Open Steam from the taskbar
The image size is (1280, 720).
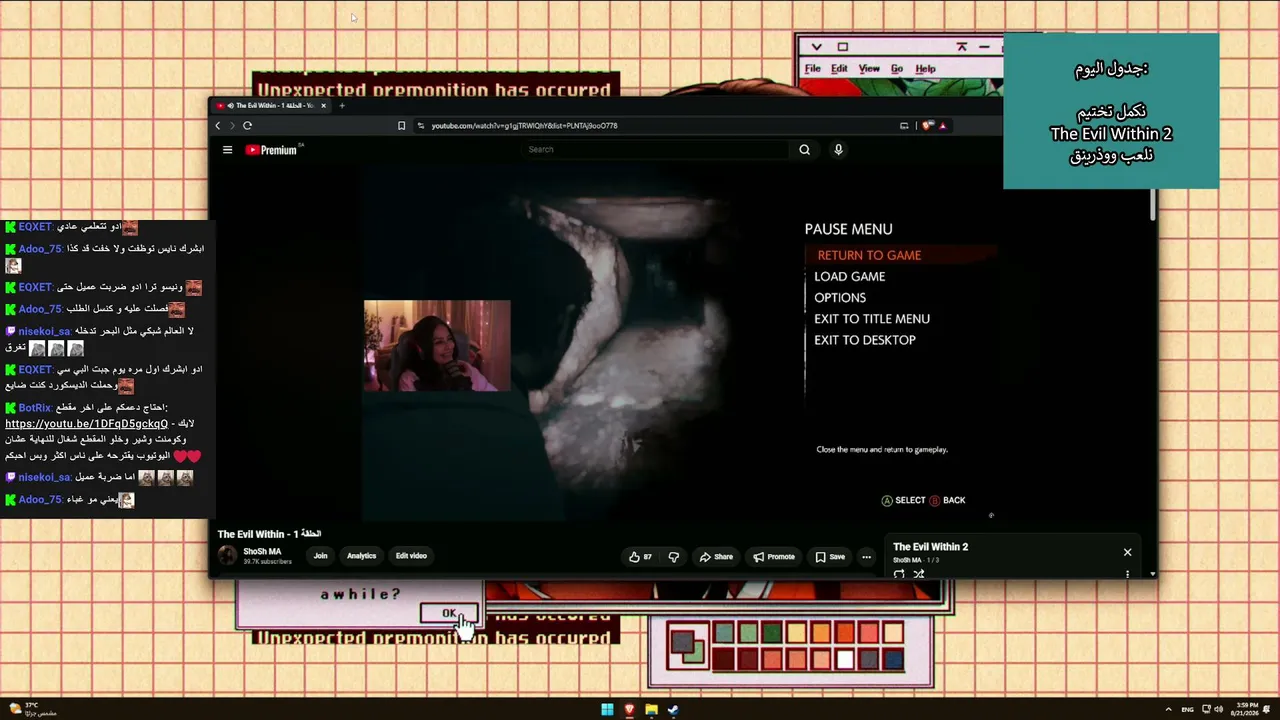[x=673, y=710]
